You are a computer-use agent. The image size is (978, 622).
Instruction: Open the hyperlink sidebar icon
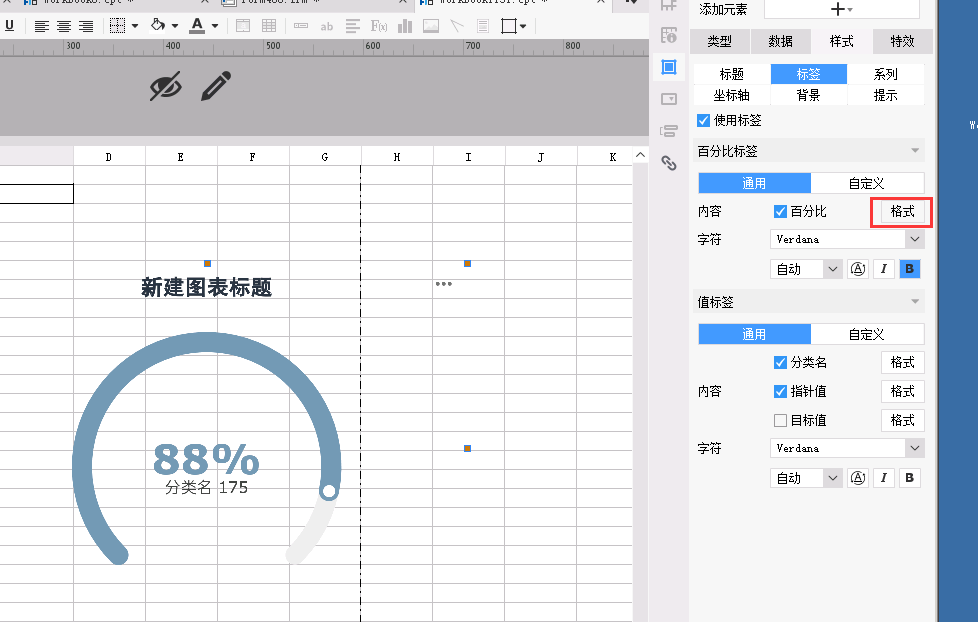669,163
